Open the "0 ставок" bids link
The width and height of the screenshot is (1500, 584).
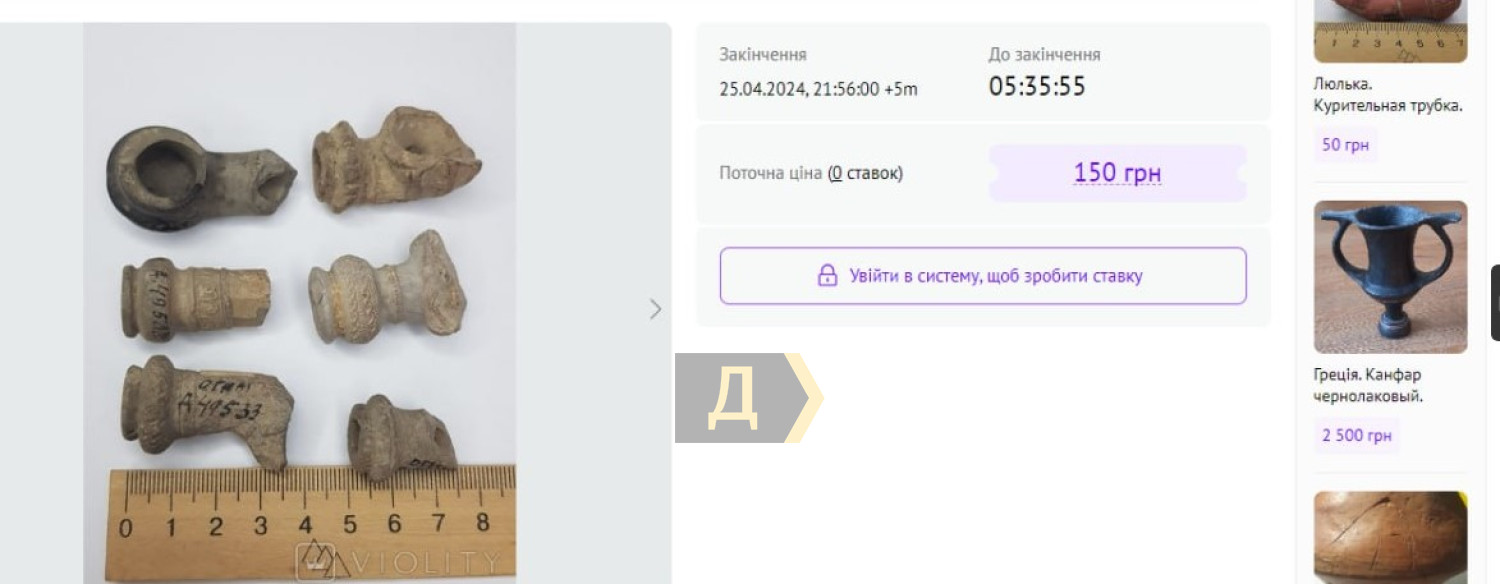point(865,173)
